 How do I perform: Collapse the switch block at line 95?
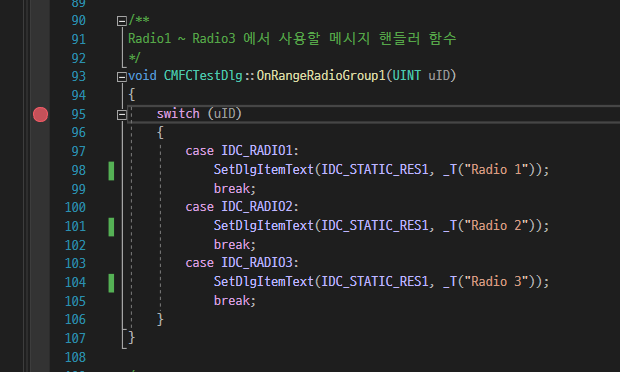tap(122, 115)
